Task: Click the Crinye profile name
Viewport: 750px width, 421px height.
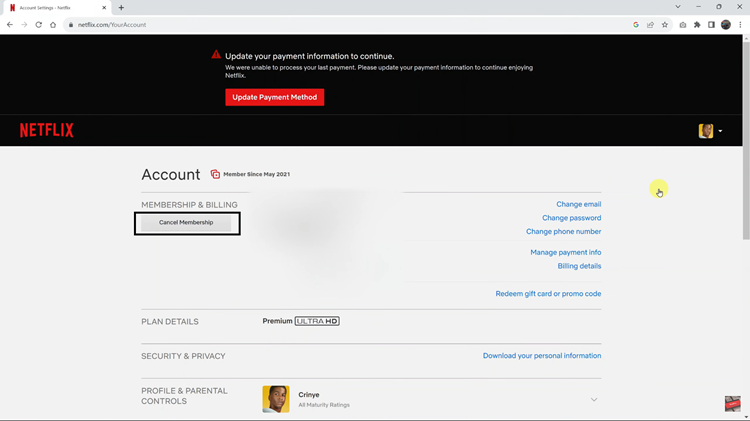Action: (x=309, y=395)
